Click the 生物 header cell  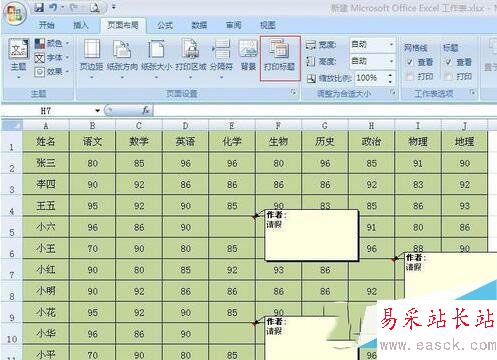point(278,142)
